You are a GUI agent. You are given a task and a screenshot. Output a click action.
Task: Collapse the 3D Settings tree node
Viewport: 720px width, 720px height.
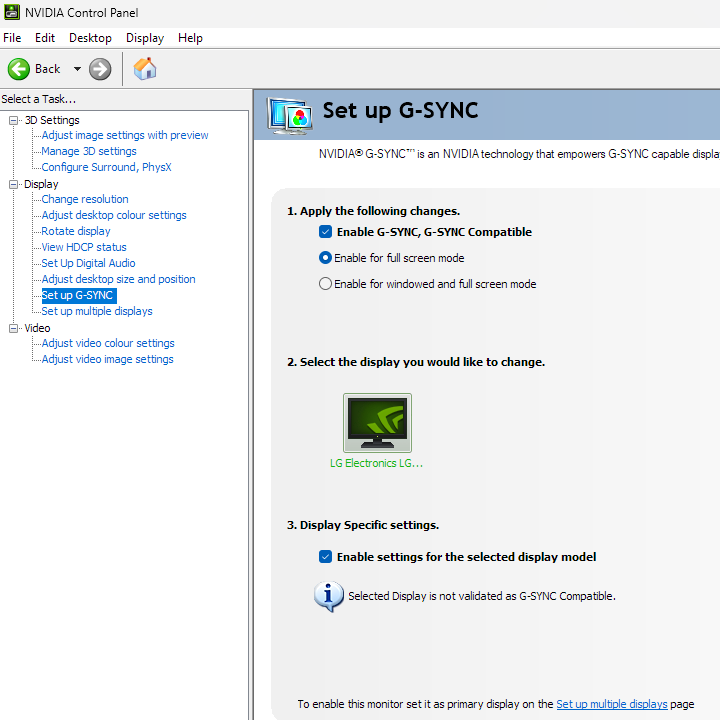point(13,120)
